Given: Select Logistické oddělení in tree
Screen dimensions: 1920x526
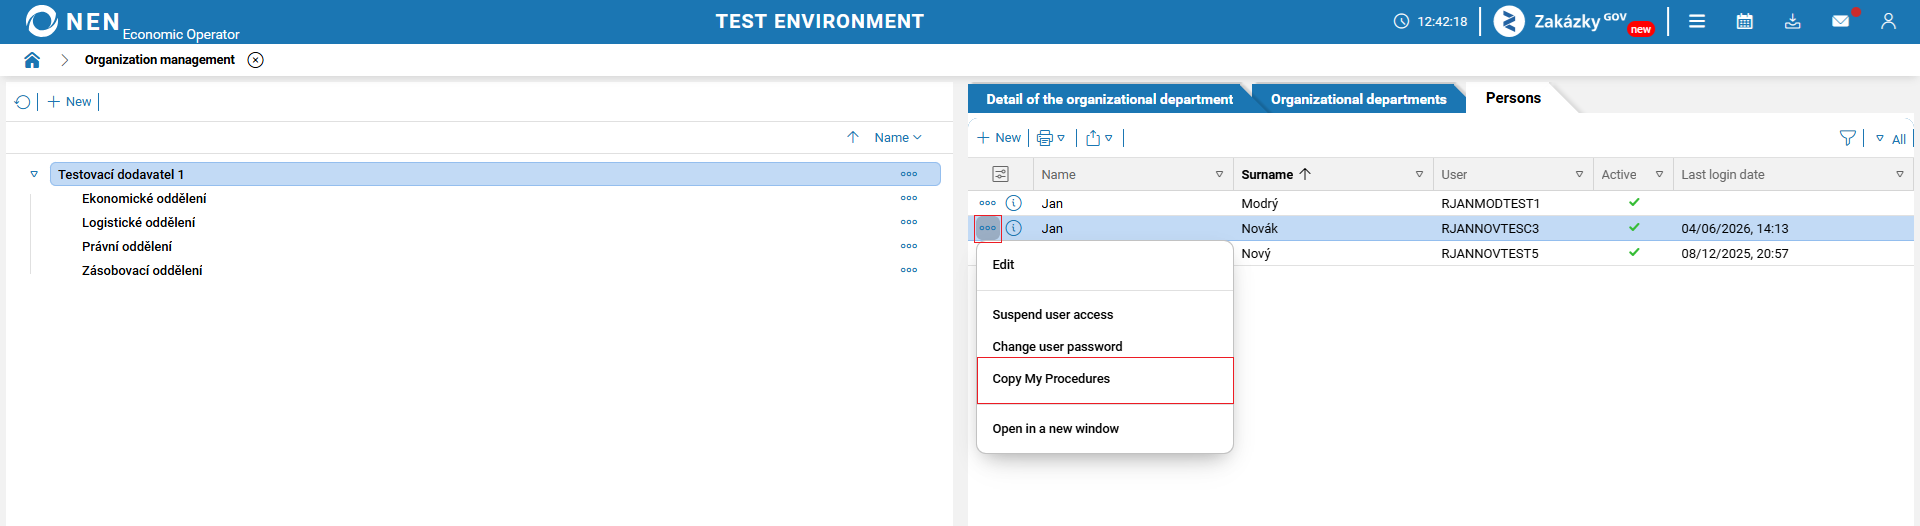Looking at the screenshot, I should pyautogui.click(x=139, y=222).
